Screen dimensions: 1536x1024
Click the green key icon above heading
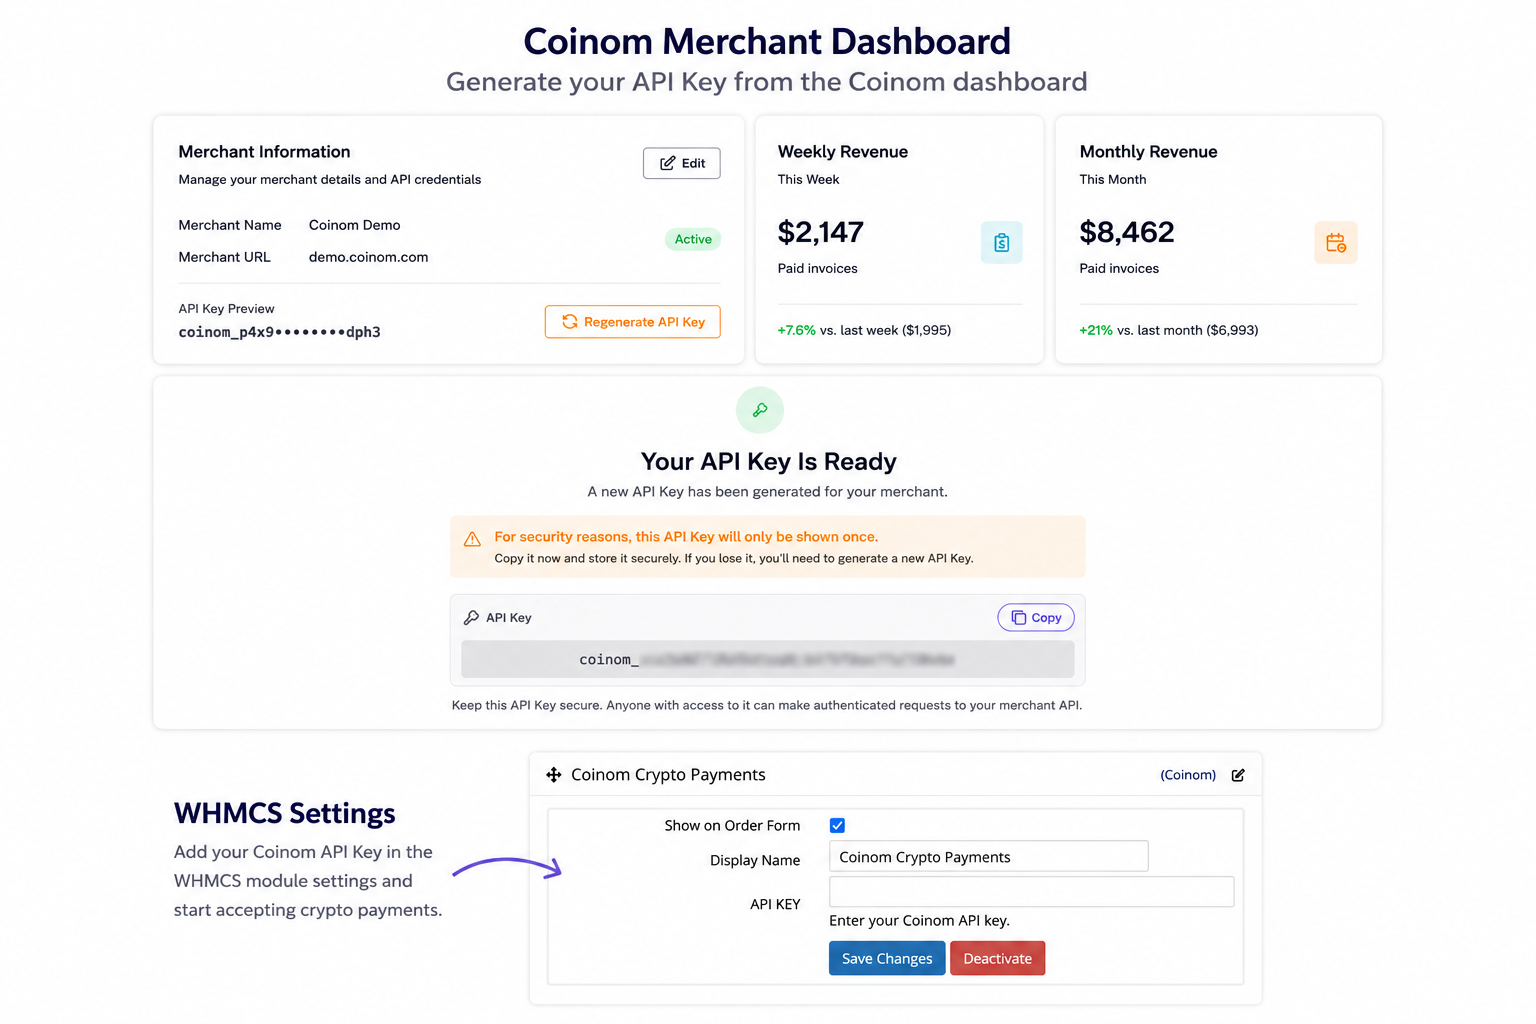tap(760, 410)
